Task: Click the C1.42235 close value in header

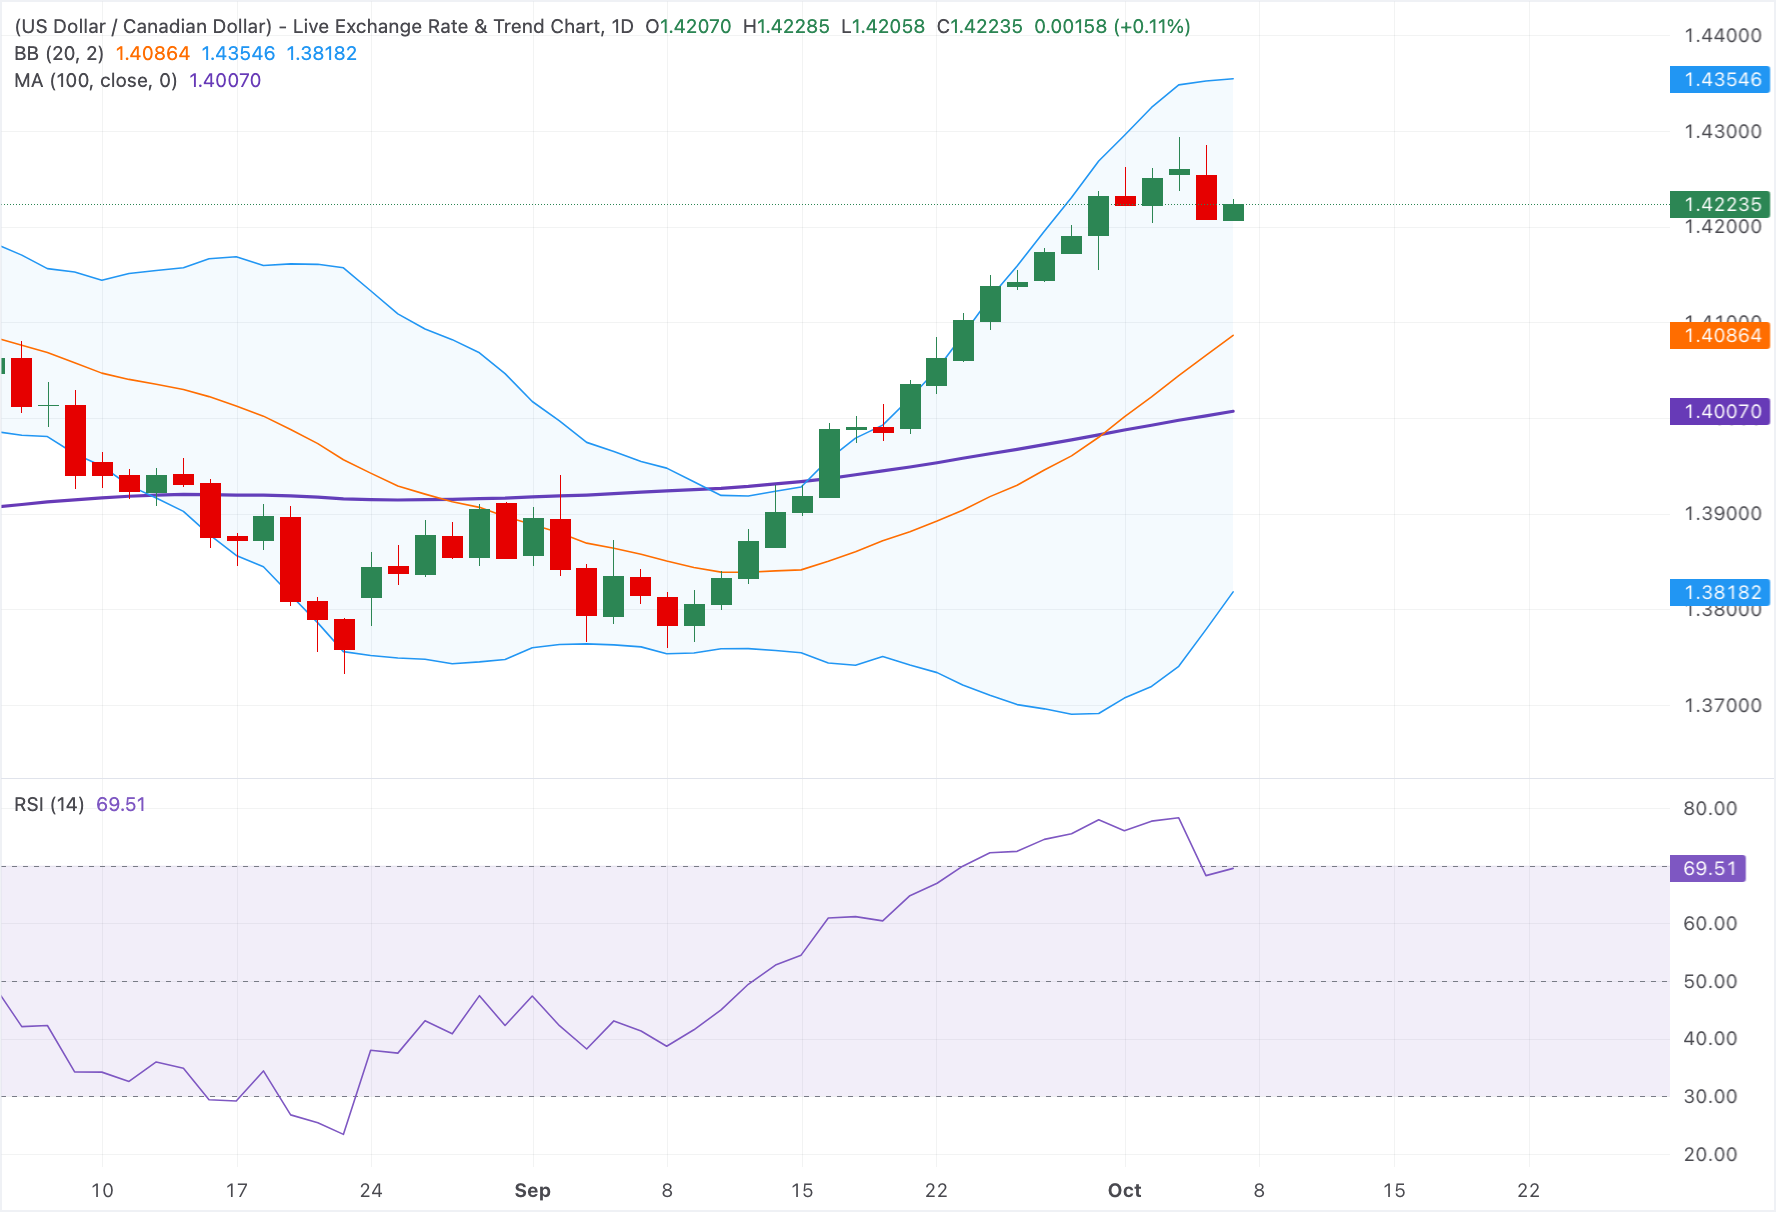Action: 979,26
